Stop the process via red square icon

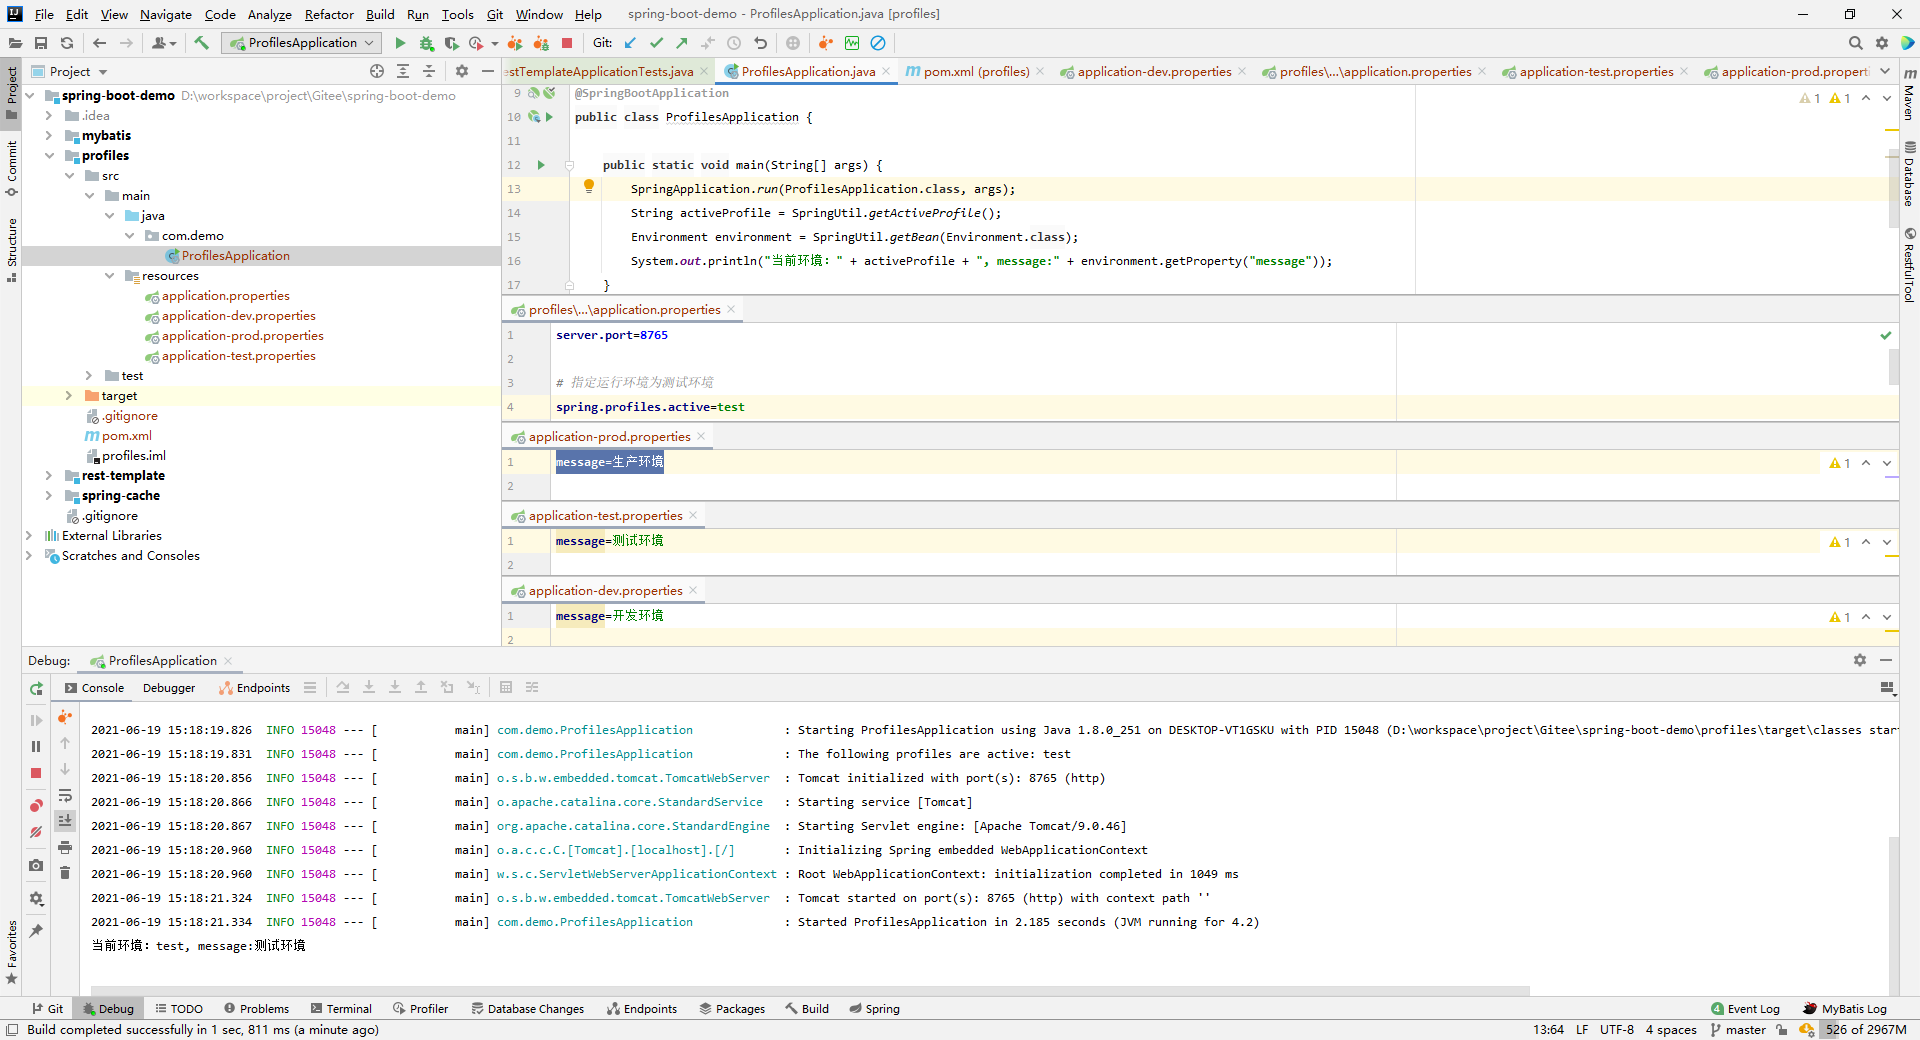click(x=565, y=43)
